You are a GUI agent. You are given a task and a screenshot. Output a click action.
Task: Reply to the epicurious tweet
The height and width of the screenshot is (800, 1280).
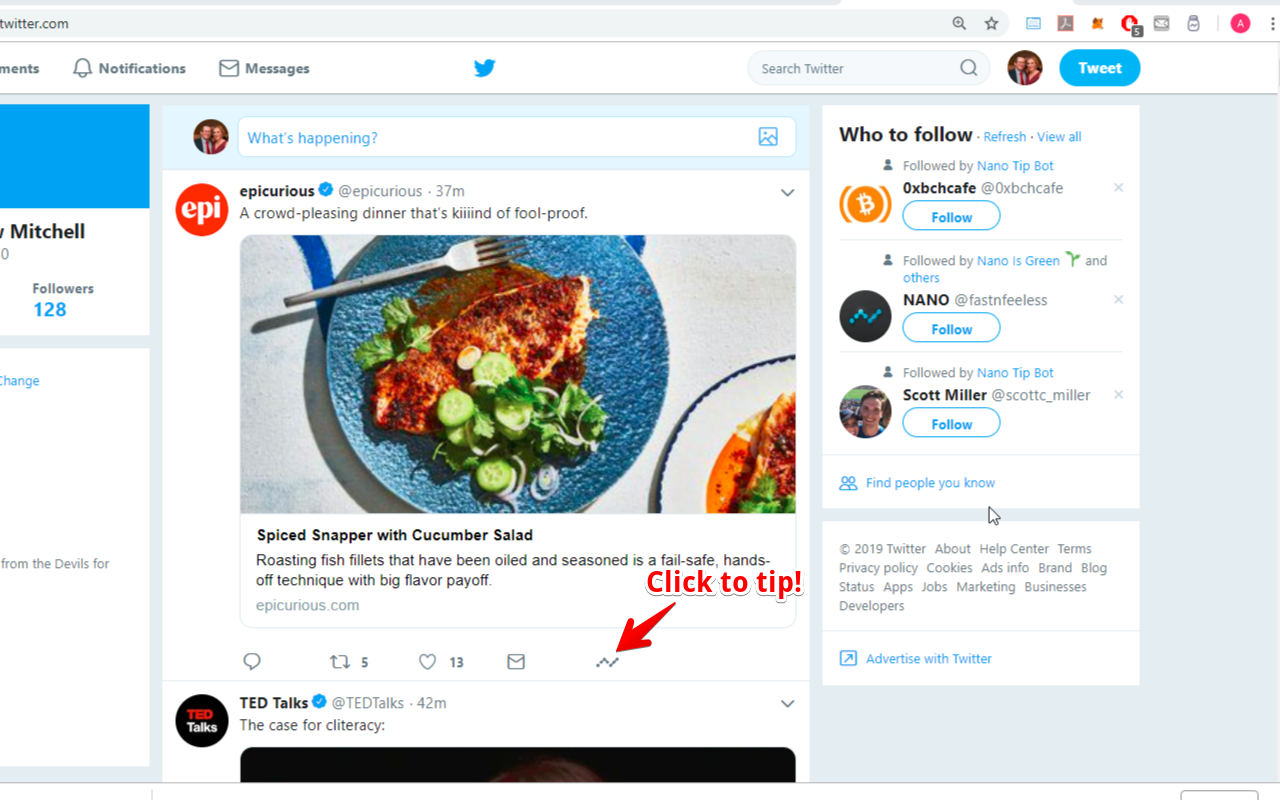click(252, 662)
